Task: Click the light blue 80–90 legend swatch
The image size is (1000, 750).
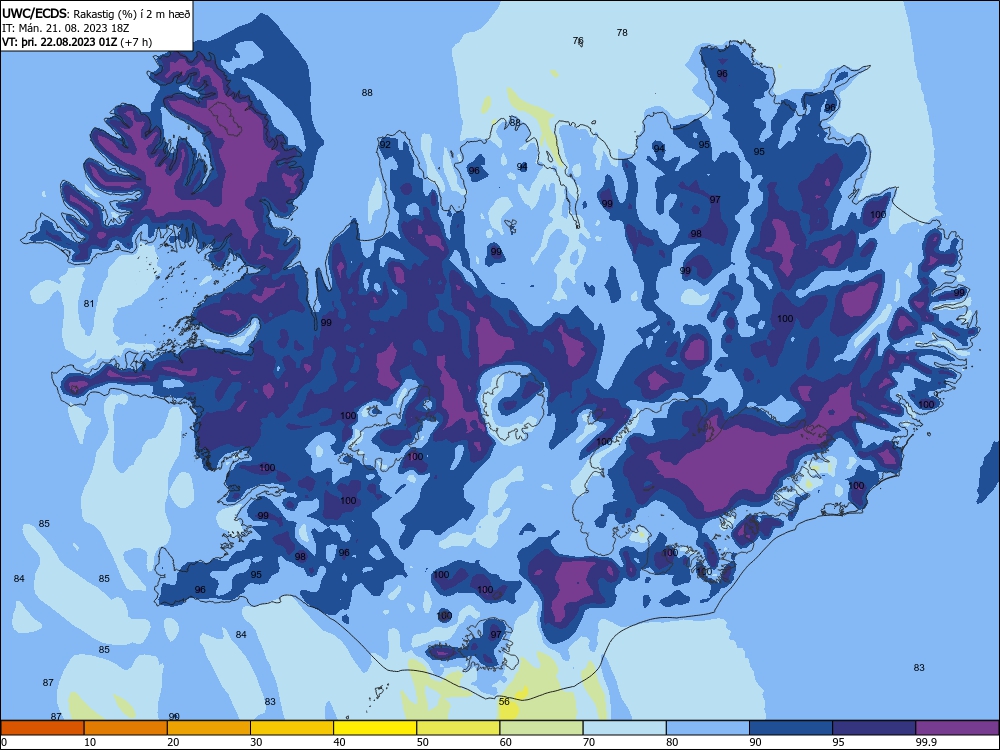Action: click(x=708, y=728)
